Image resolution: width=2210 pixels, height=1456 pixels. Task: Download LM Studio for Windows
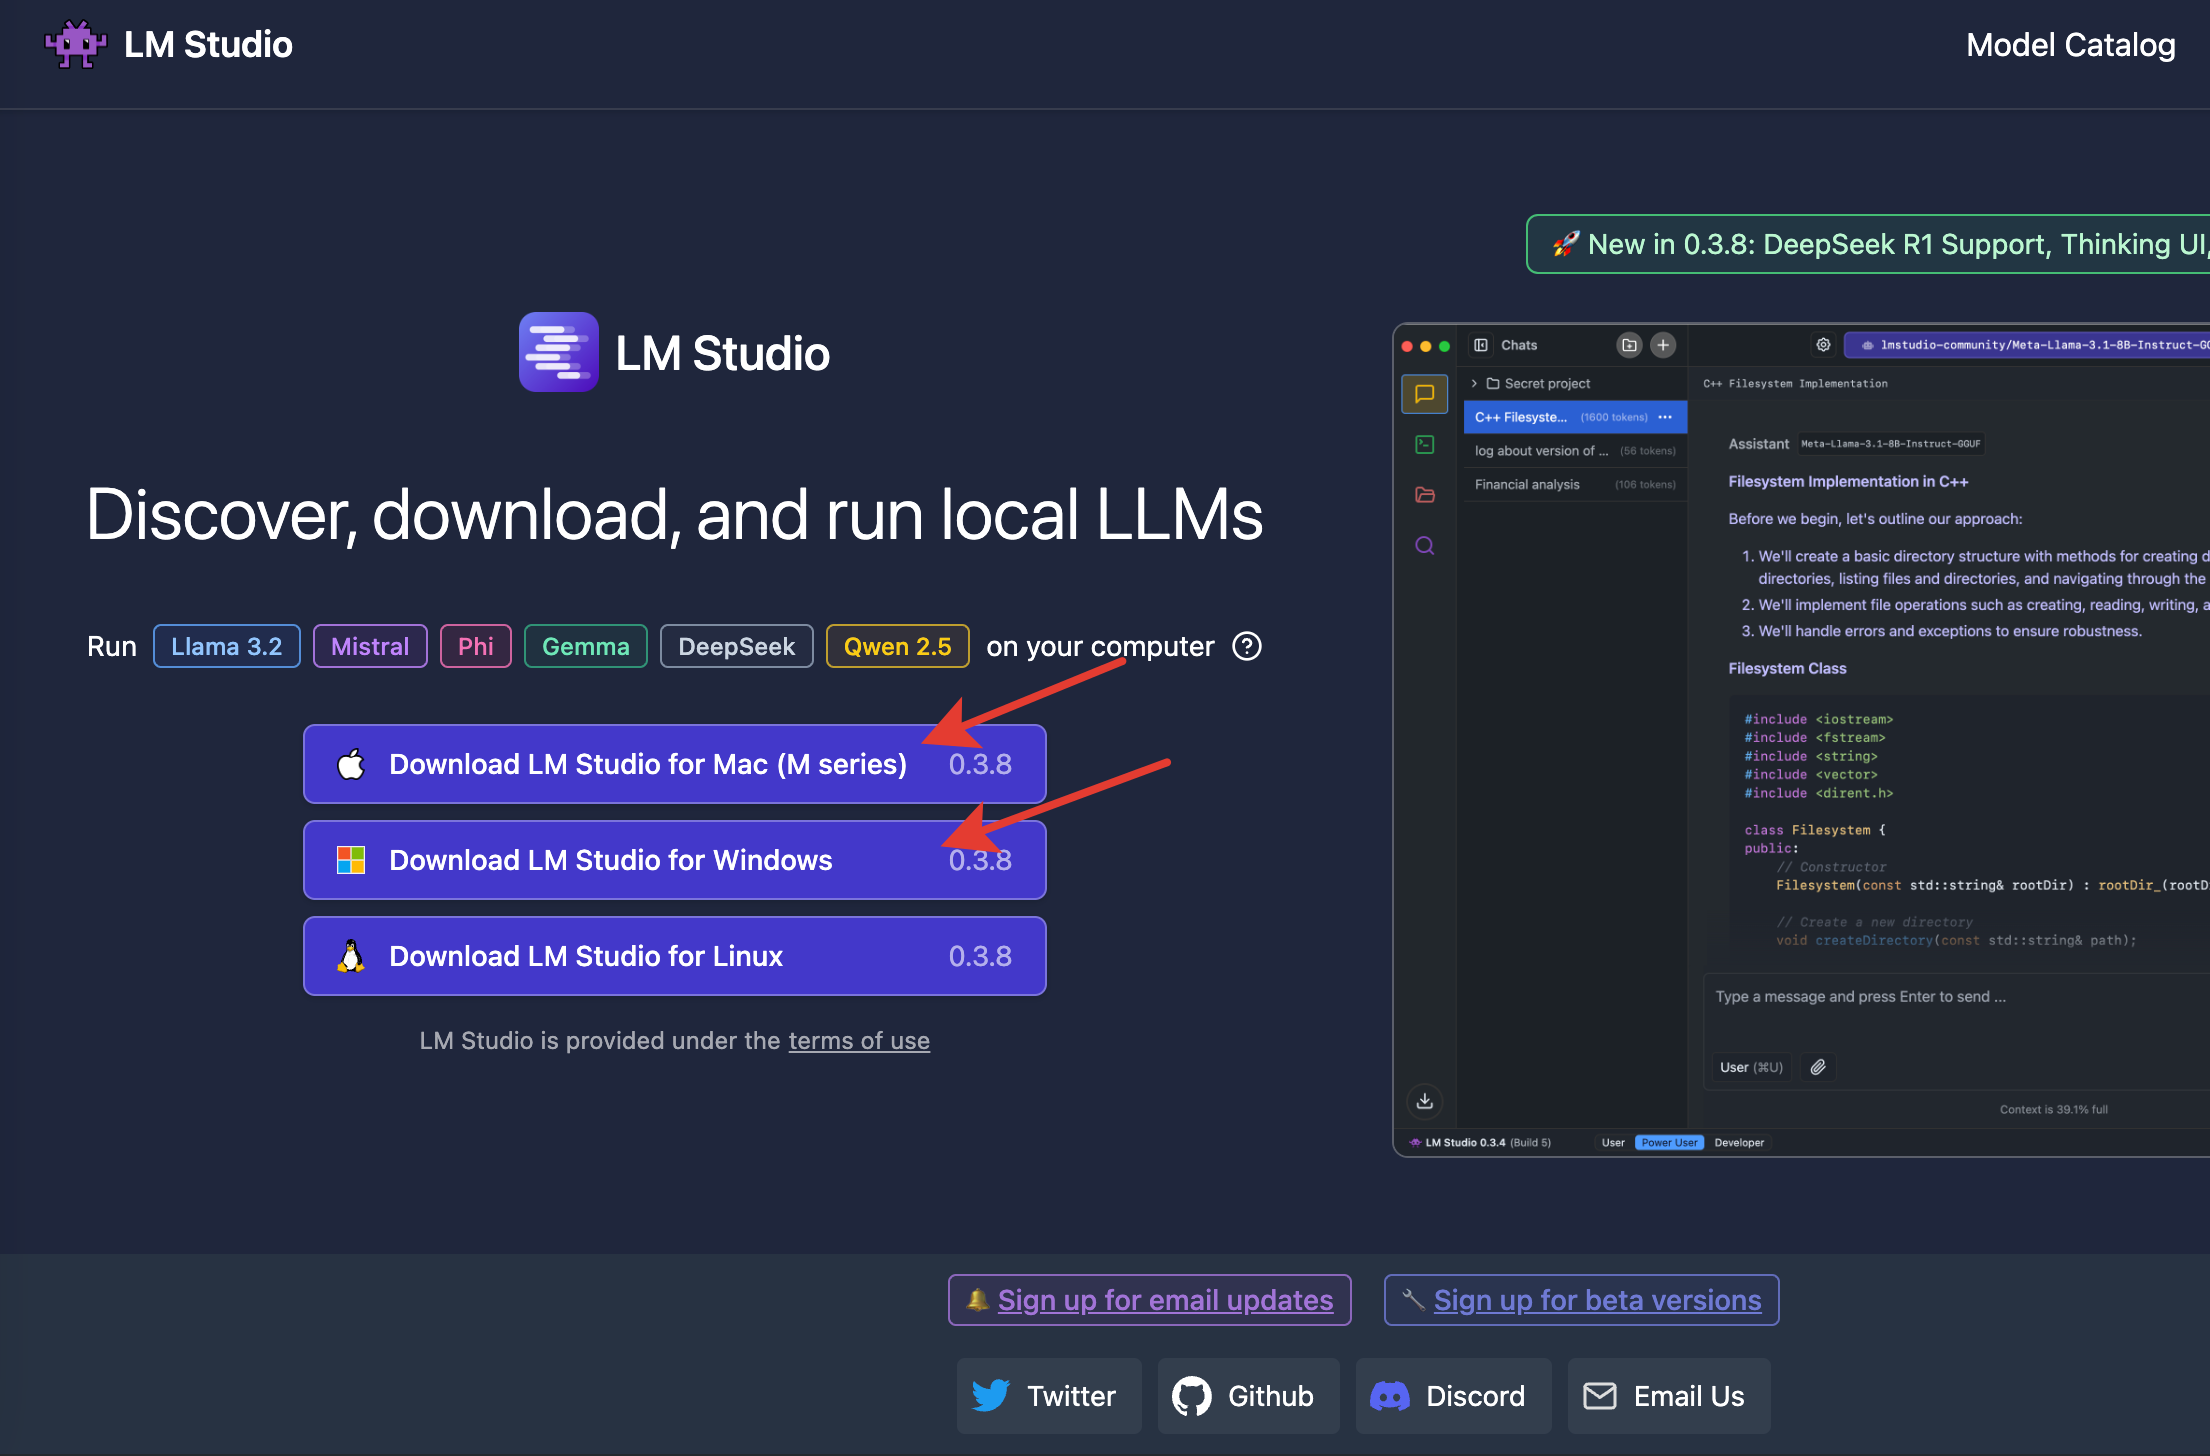[x=674, y=860]
